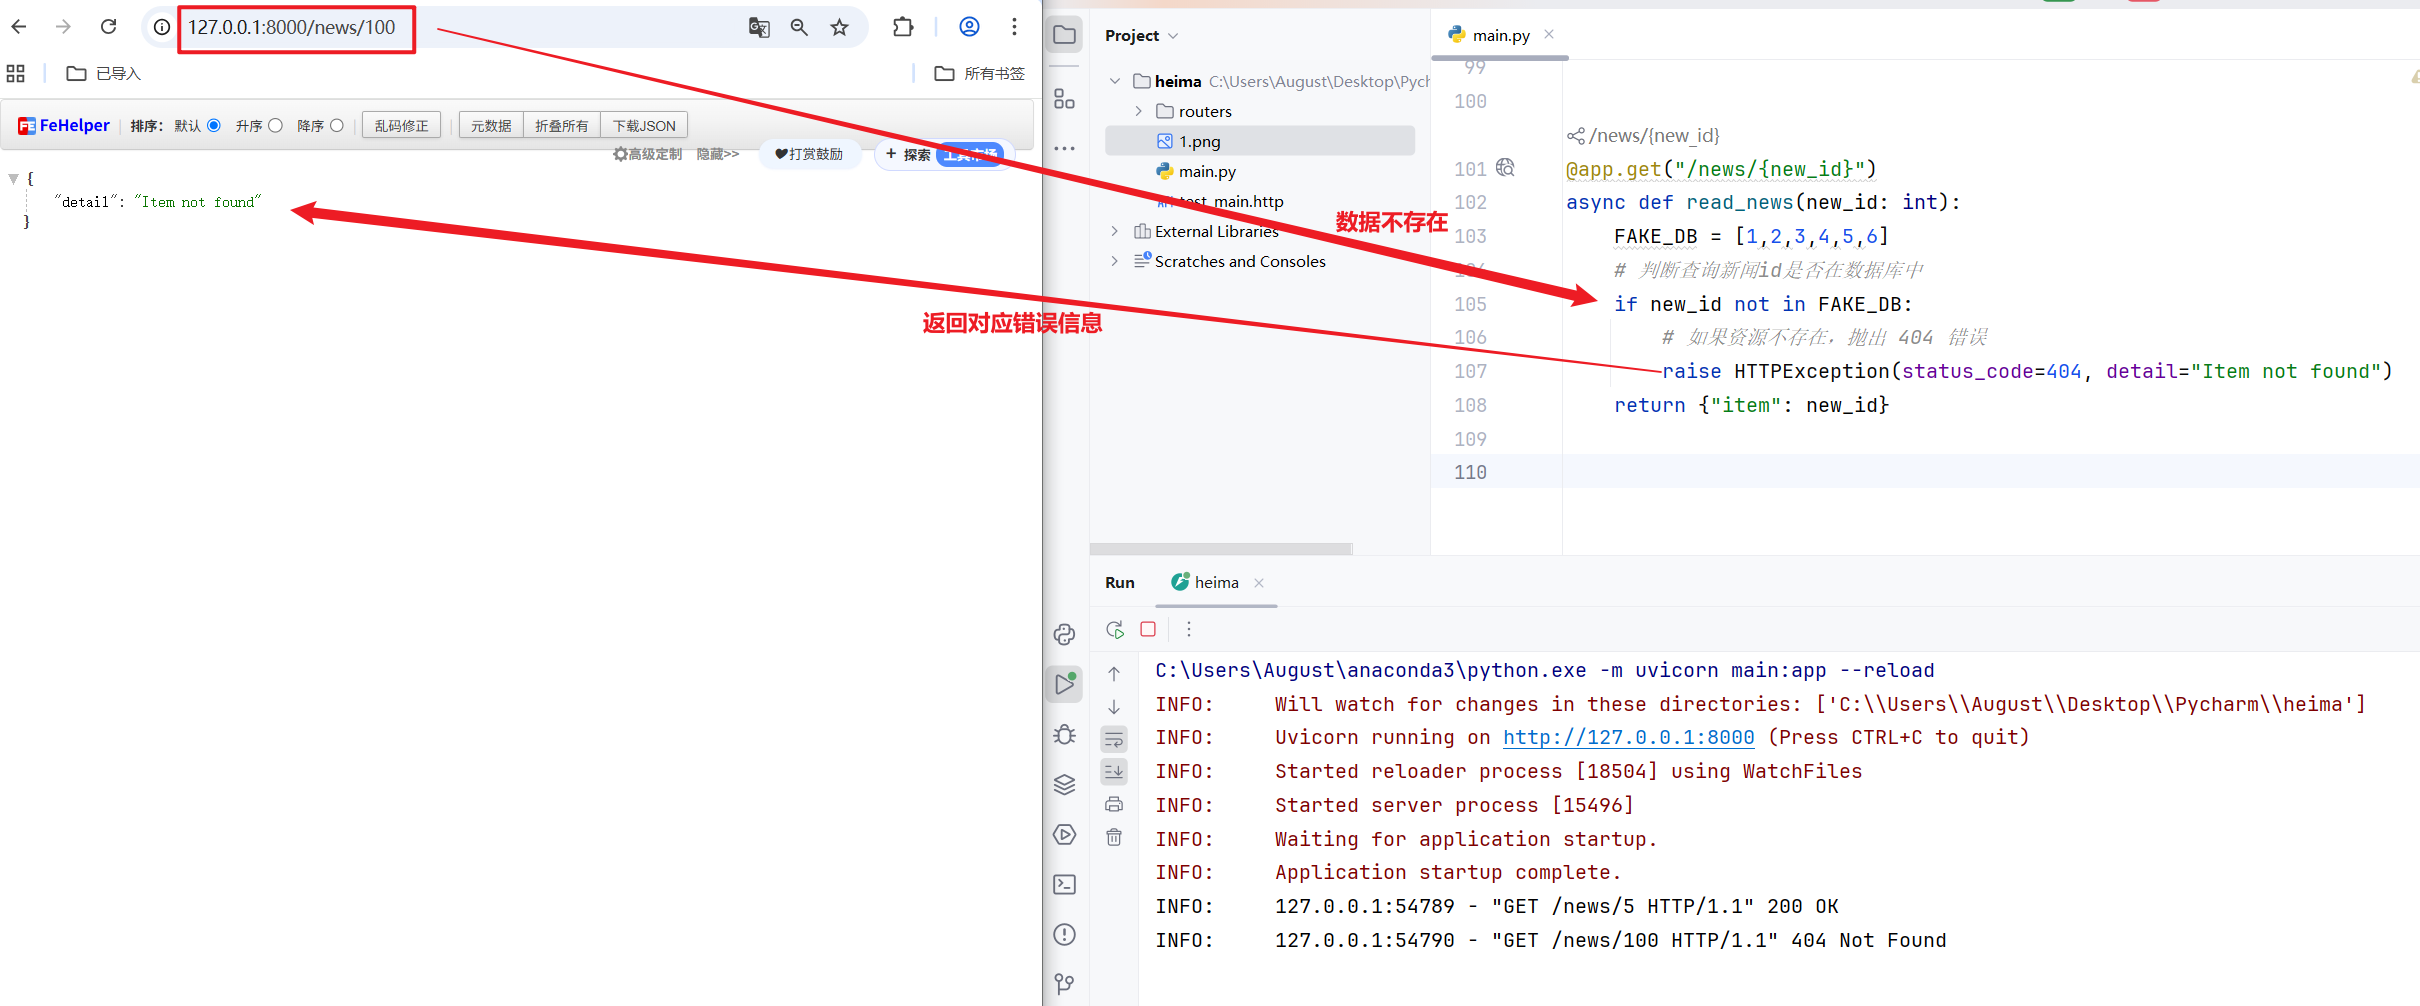
Task: Switch to the main.py editor tab
Action: point(1500,35)
